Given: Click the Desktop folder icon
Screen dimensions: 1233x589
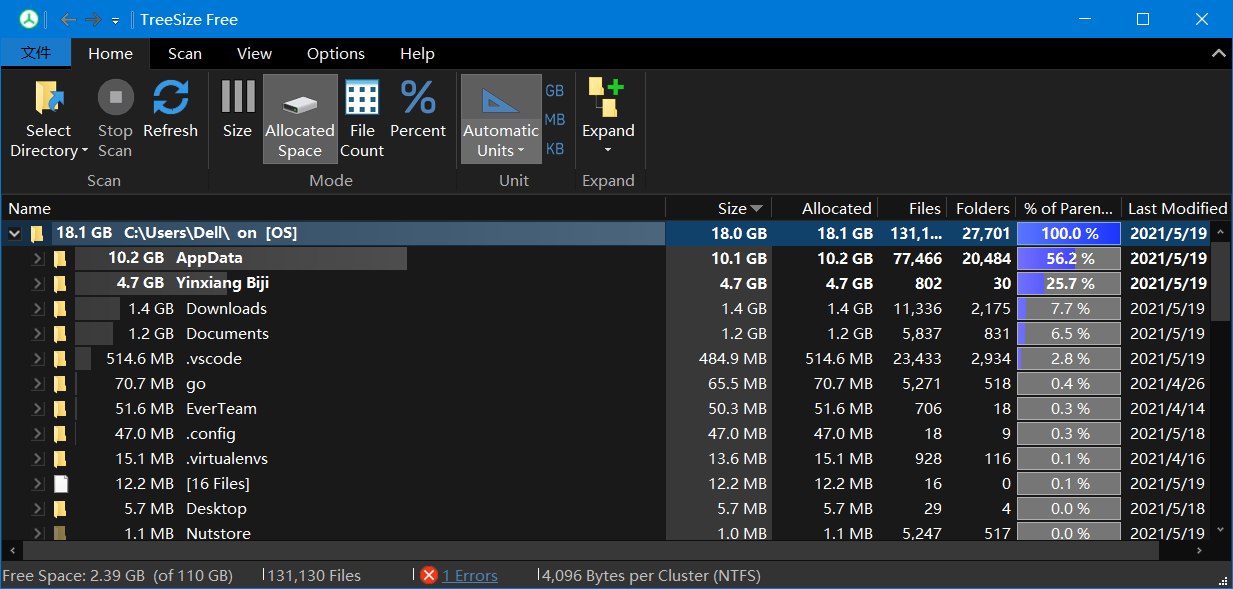Looking at the screenshot, I should click(x=60, y=509).
